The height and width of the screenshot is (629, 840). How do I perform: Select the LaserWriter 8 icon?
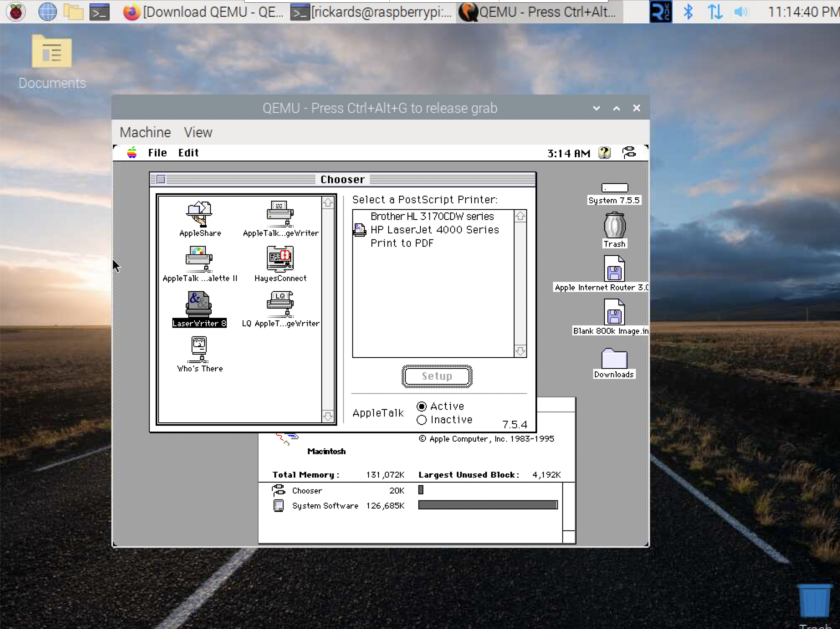200,304
